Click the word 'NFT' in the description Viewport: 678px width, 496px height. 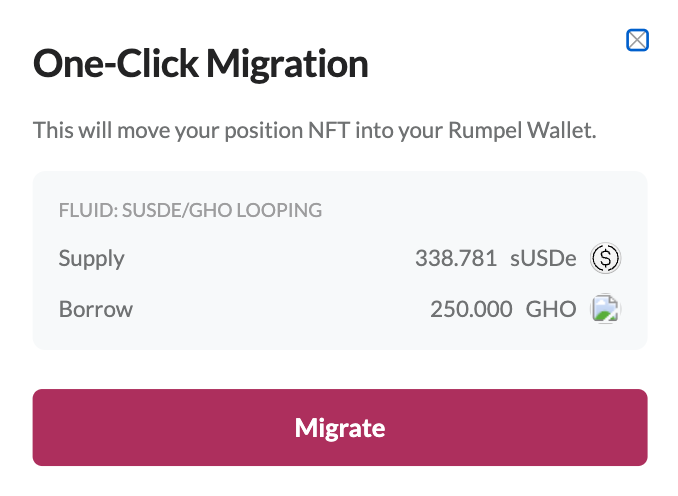pyautogui.click(x=329, y=130)
